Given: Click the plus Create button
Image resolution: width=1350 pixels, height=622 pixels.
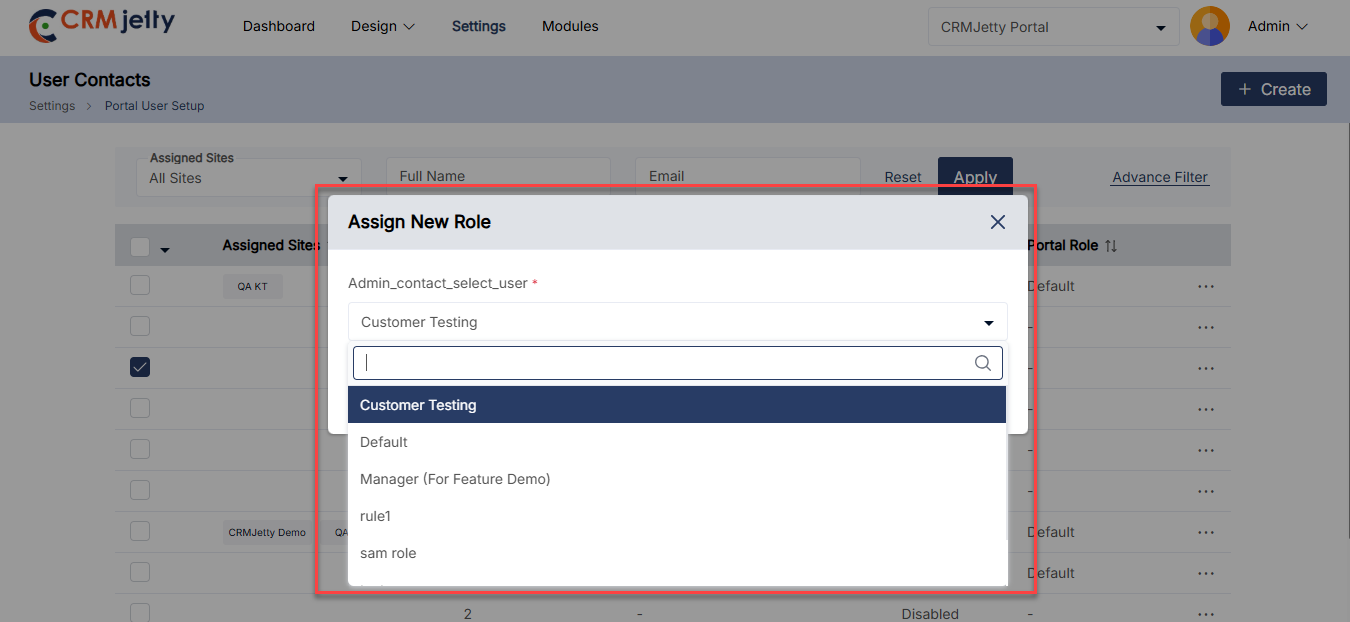Looking at the screenshot, I should tap(1273, 89).
